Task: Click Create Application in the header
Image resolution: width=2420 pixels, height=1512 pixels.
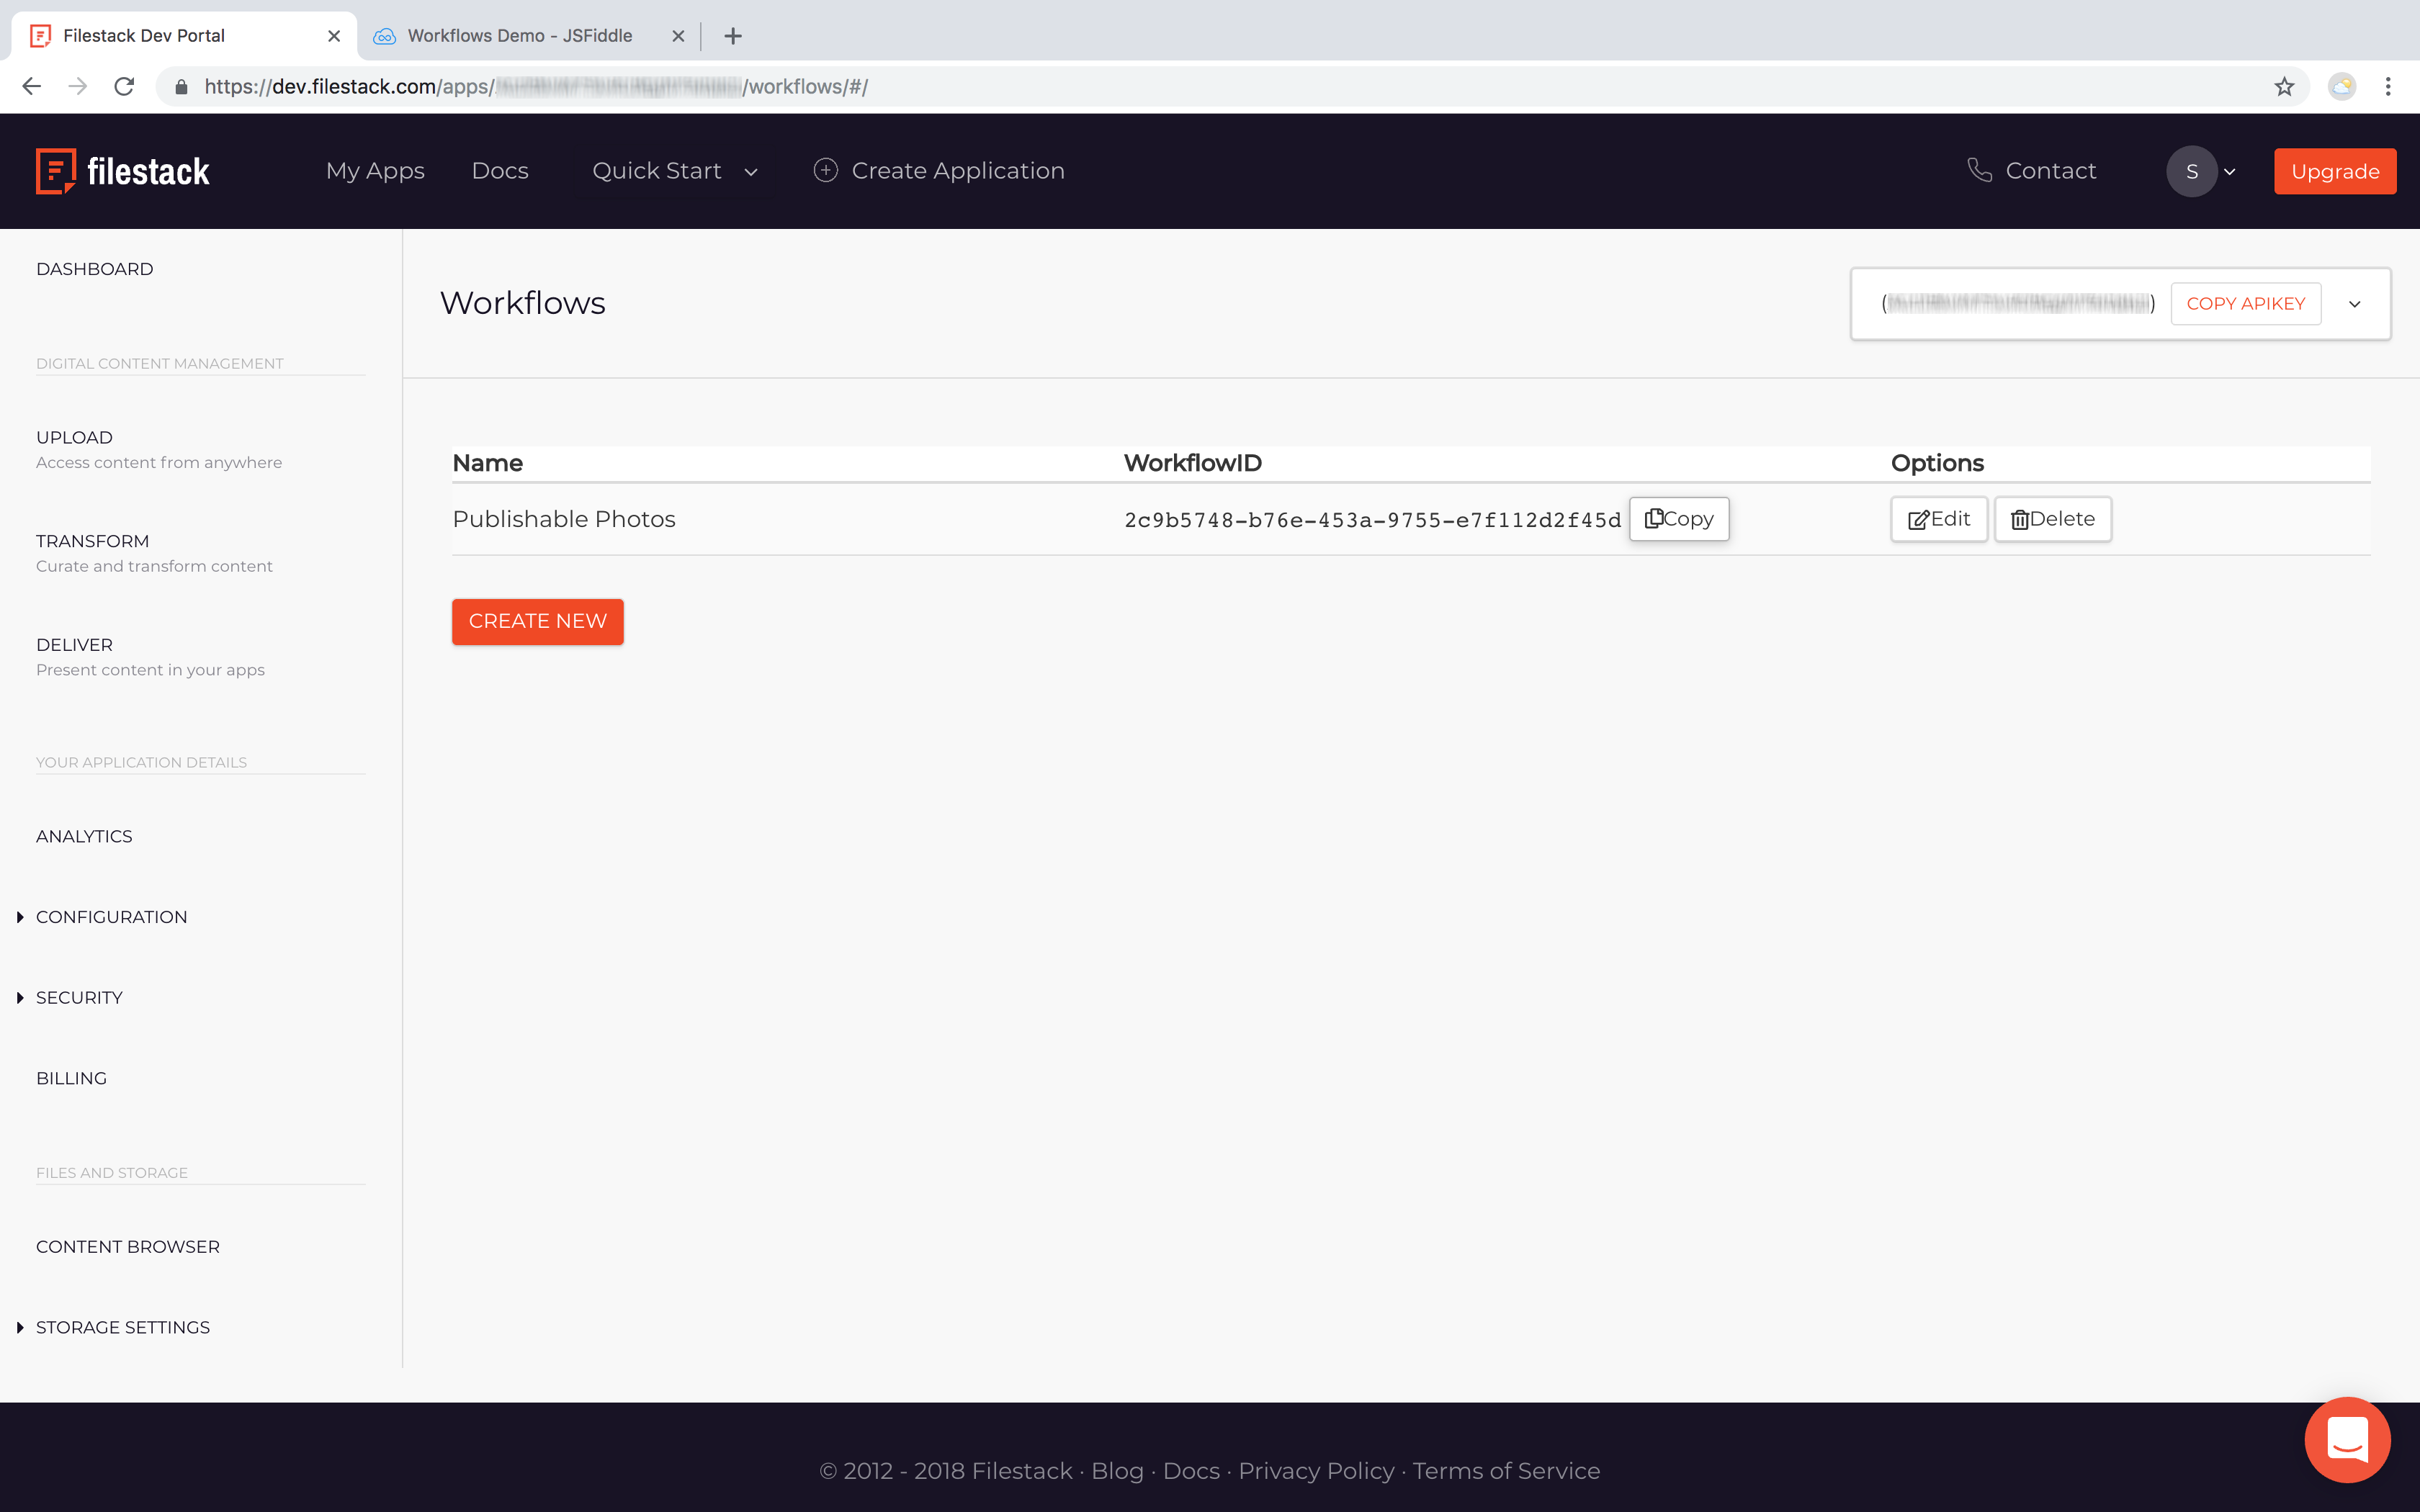Action: point(939,171)
